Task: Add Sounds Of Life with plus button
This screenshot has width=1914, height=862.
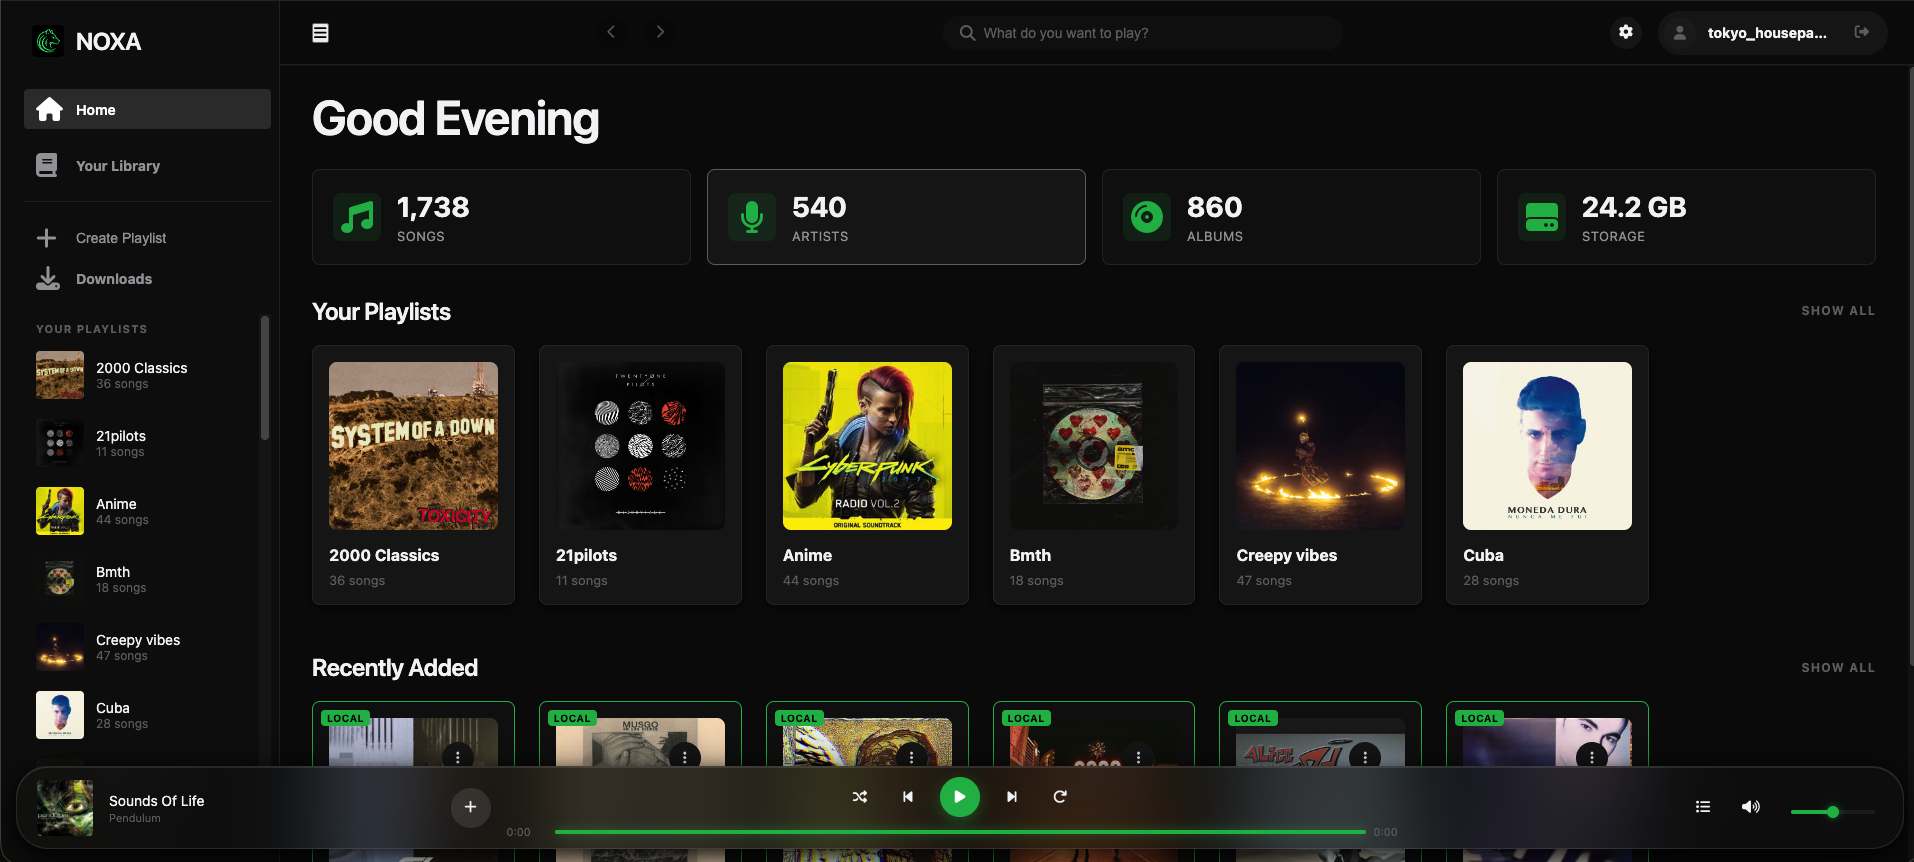Action: [470, 807]
